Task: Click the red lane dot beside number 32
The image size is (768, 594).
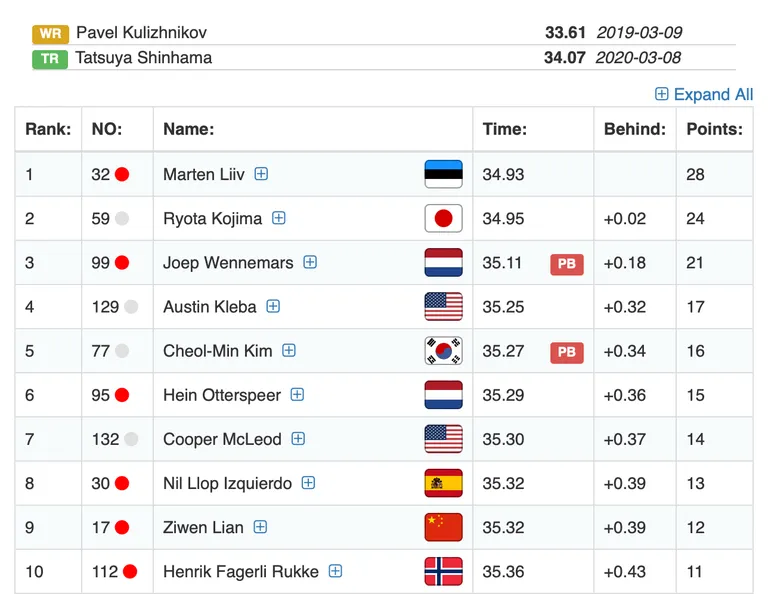Action: pyautogui.click(x=122, y=174)
